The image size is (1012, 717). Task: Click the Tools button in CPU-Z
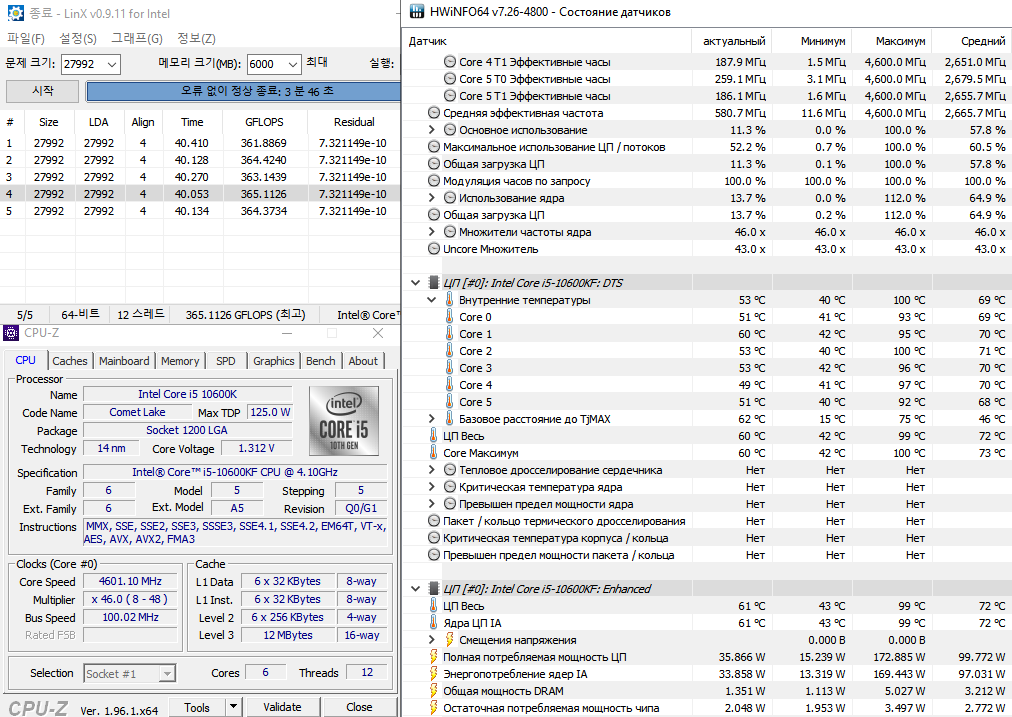(x=197, y=707)
